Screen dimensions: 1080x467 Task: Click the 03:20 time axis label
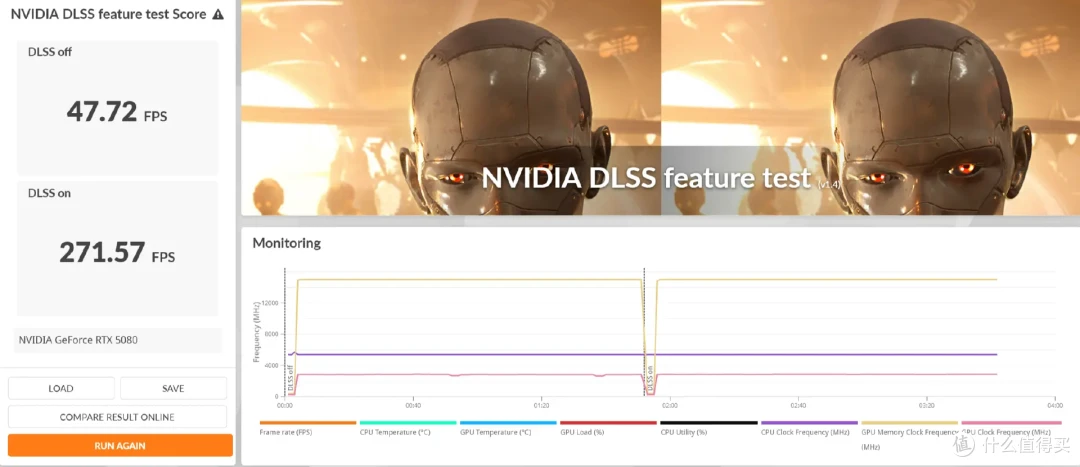point(926,406)
